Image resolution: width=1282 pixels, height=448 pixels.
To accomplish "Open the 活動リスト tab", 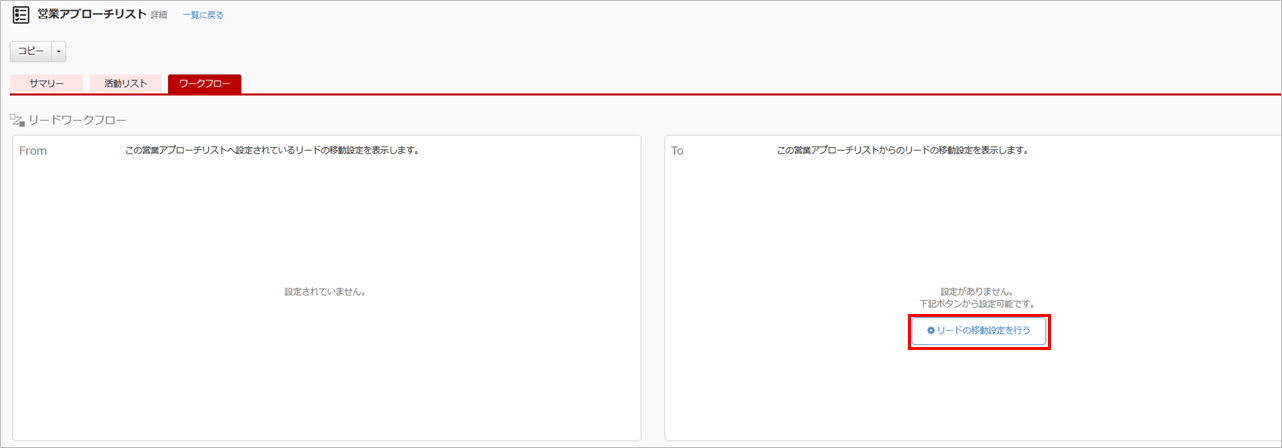I will (125, 84).
